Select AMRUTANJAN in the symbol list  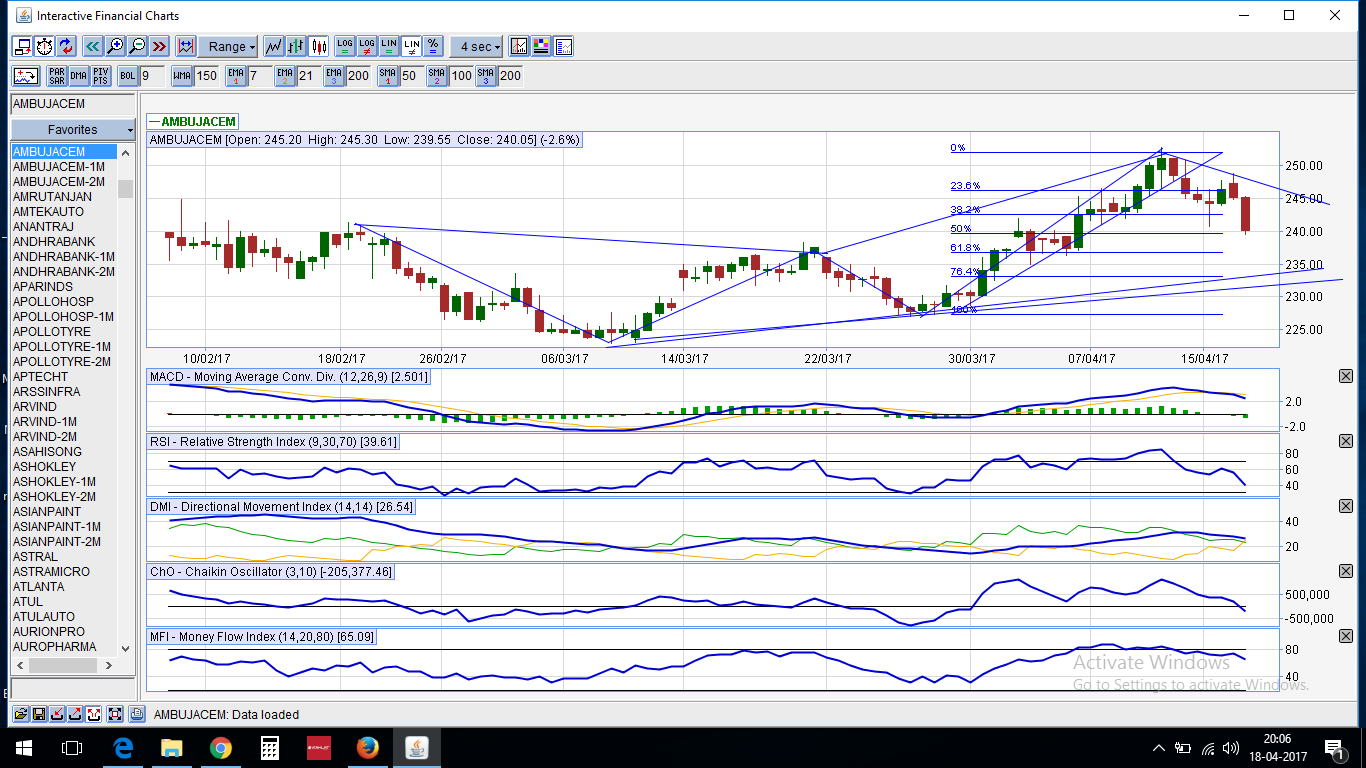point(64,197)
